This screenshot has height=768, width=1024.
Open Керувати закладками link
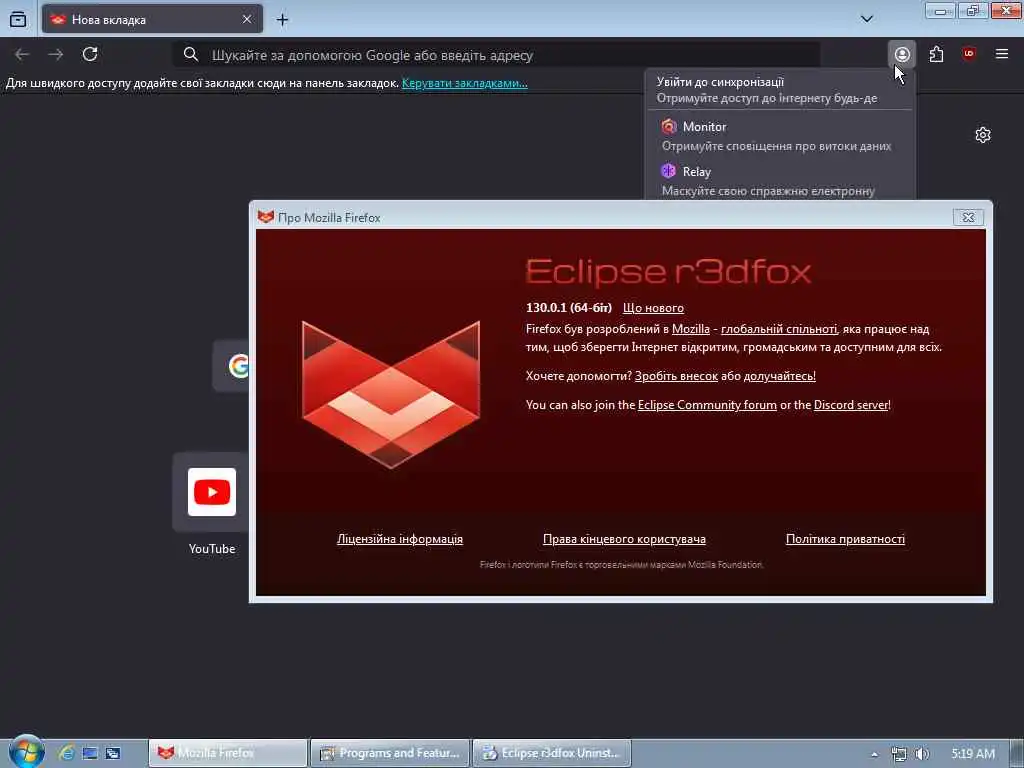pyautogui.click(x=464, y=83)
